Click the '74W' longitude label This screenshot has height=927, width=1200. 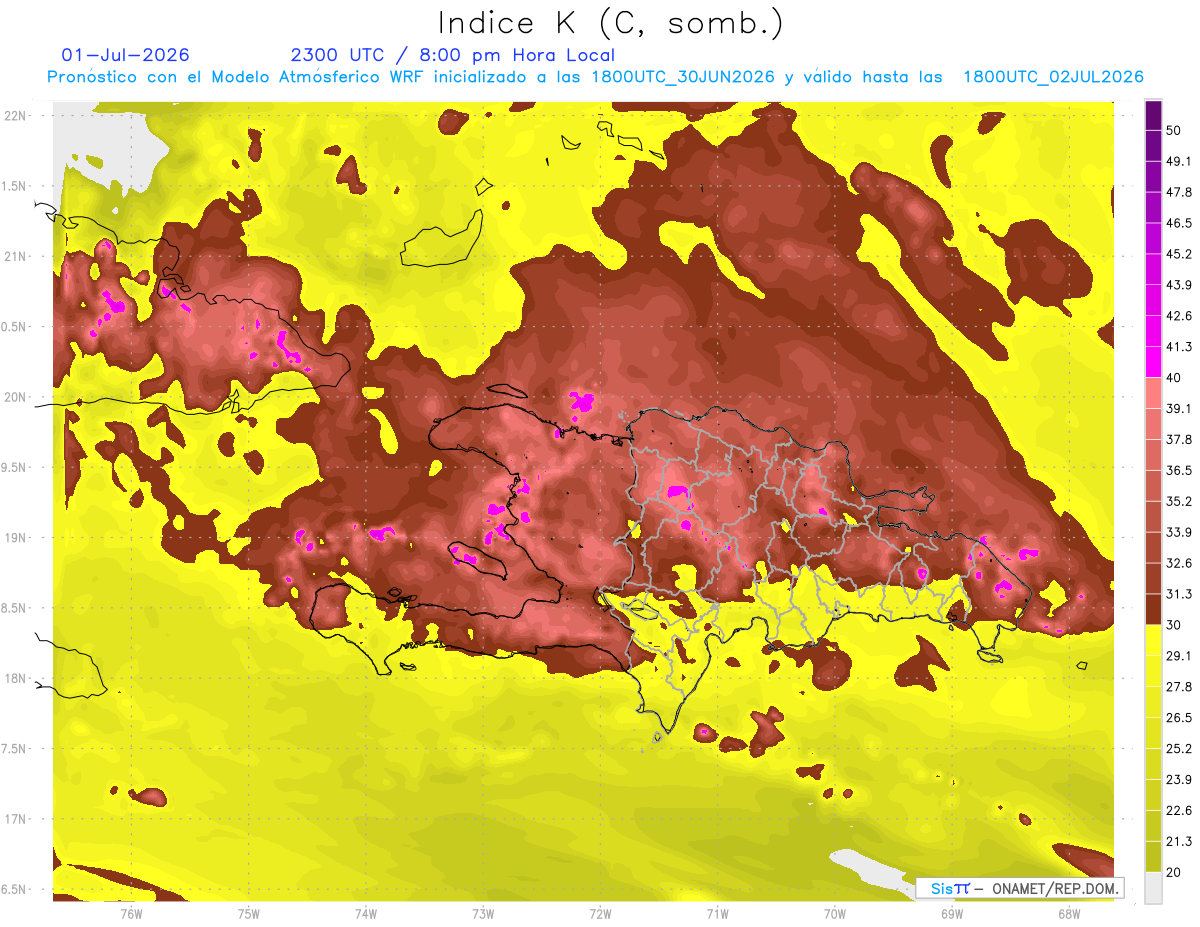coord(366,913)
